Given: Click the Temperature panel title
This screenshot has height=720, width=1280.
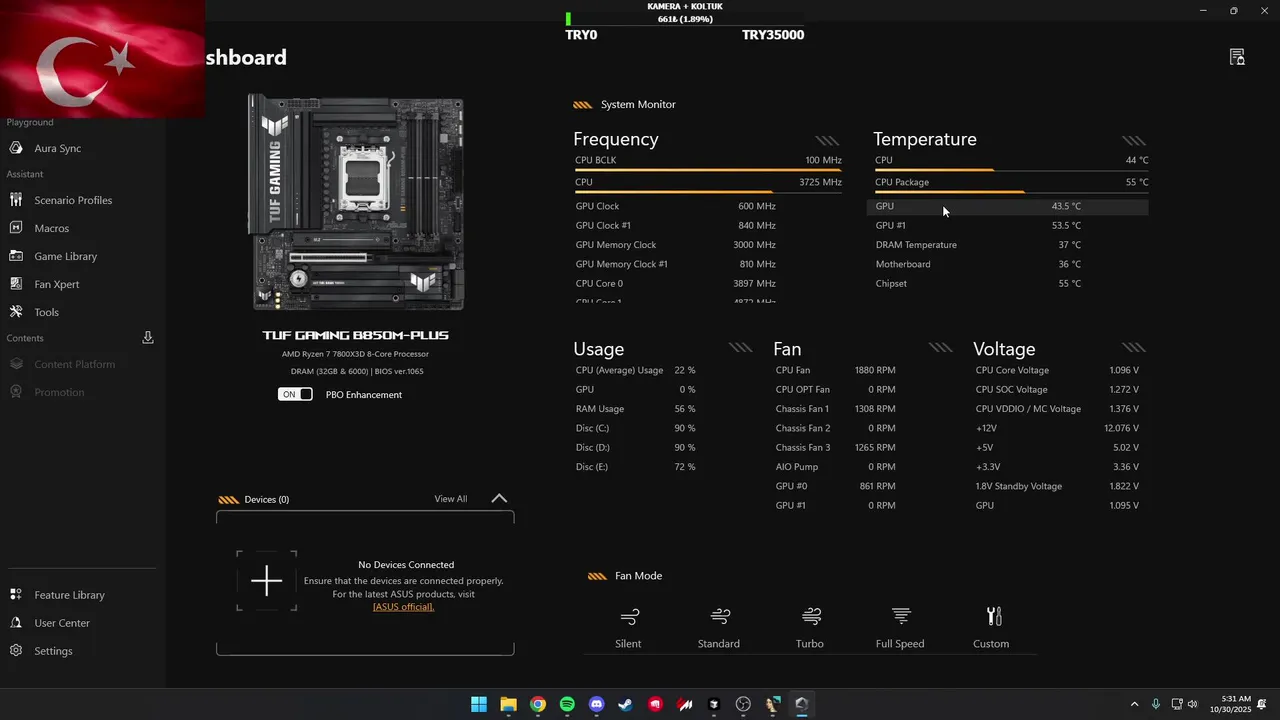Looking at the screenshot, I should coord(925,139).
